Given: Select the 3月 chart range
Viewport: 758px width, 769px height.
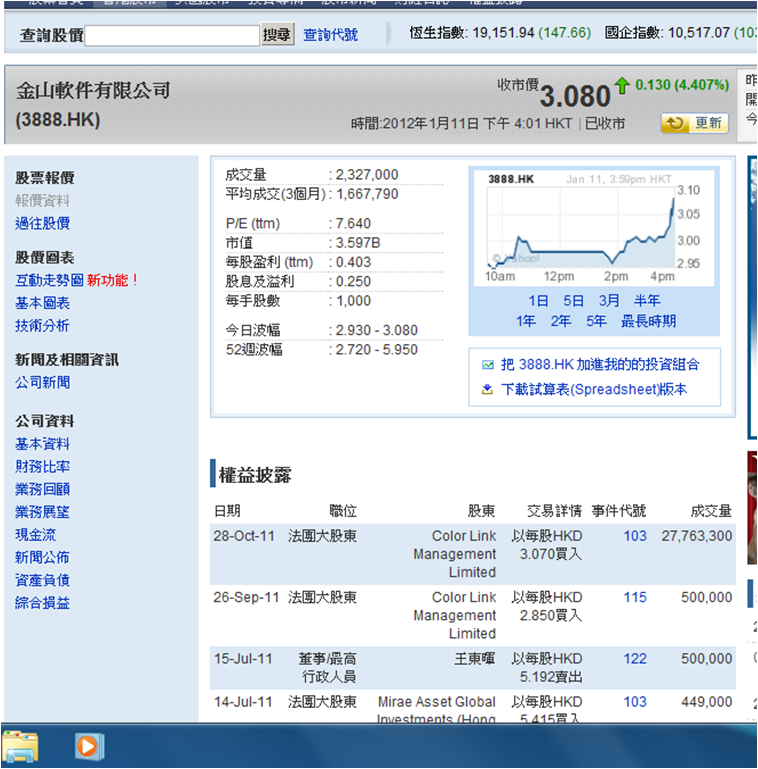Looking at the screenshot, I should coord(609,301).
